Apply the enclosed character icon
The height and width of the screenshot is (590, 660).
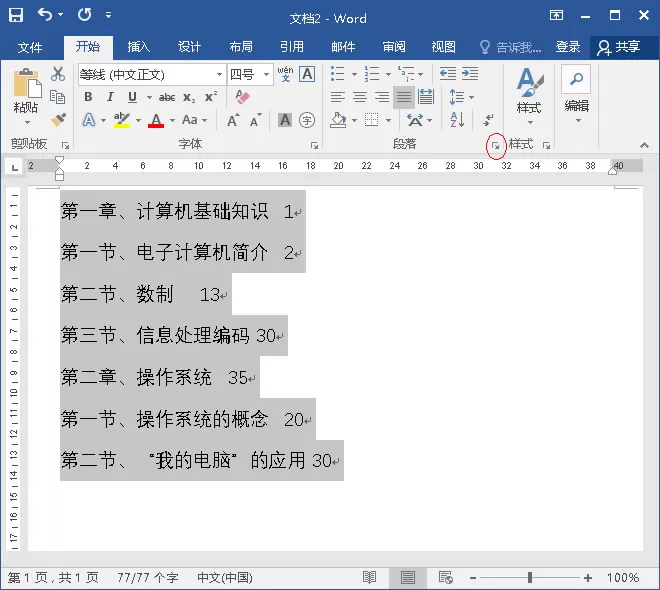point(307,120)
